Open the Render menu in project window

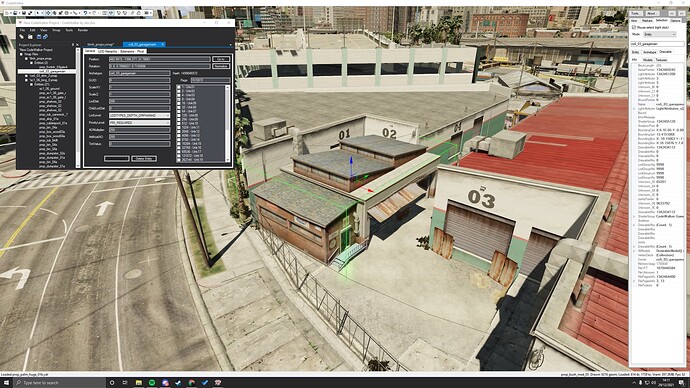tap(83, 30)
